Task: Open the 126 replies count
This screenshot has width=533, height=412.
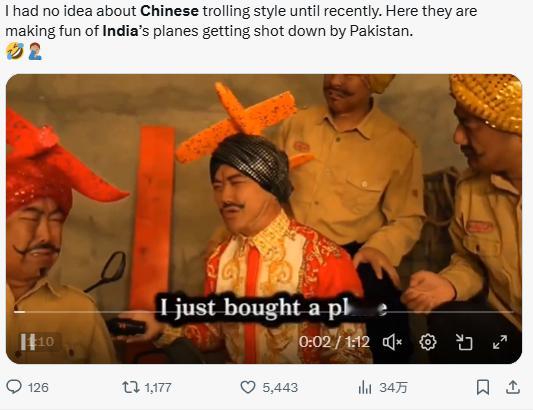Action: tap(38, 387)
